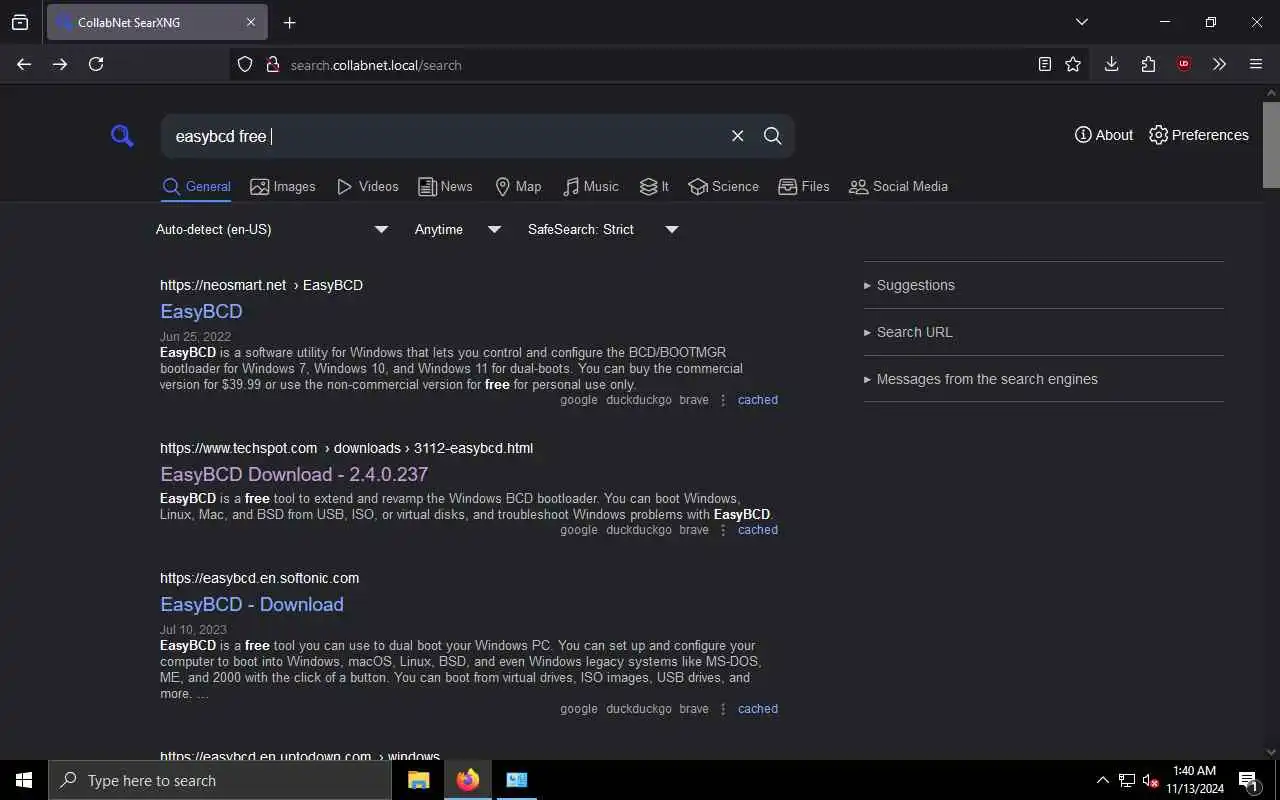Clear the search query with X icon

point(737,136)
